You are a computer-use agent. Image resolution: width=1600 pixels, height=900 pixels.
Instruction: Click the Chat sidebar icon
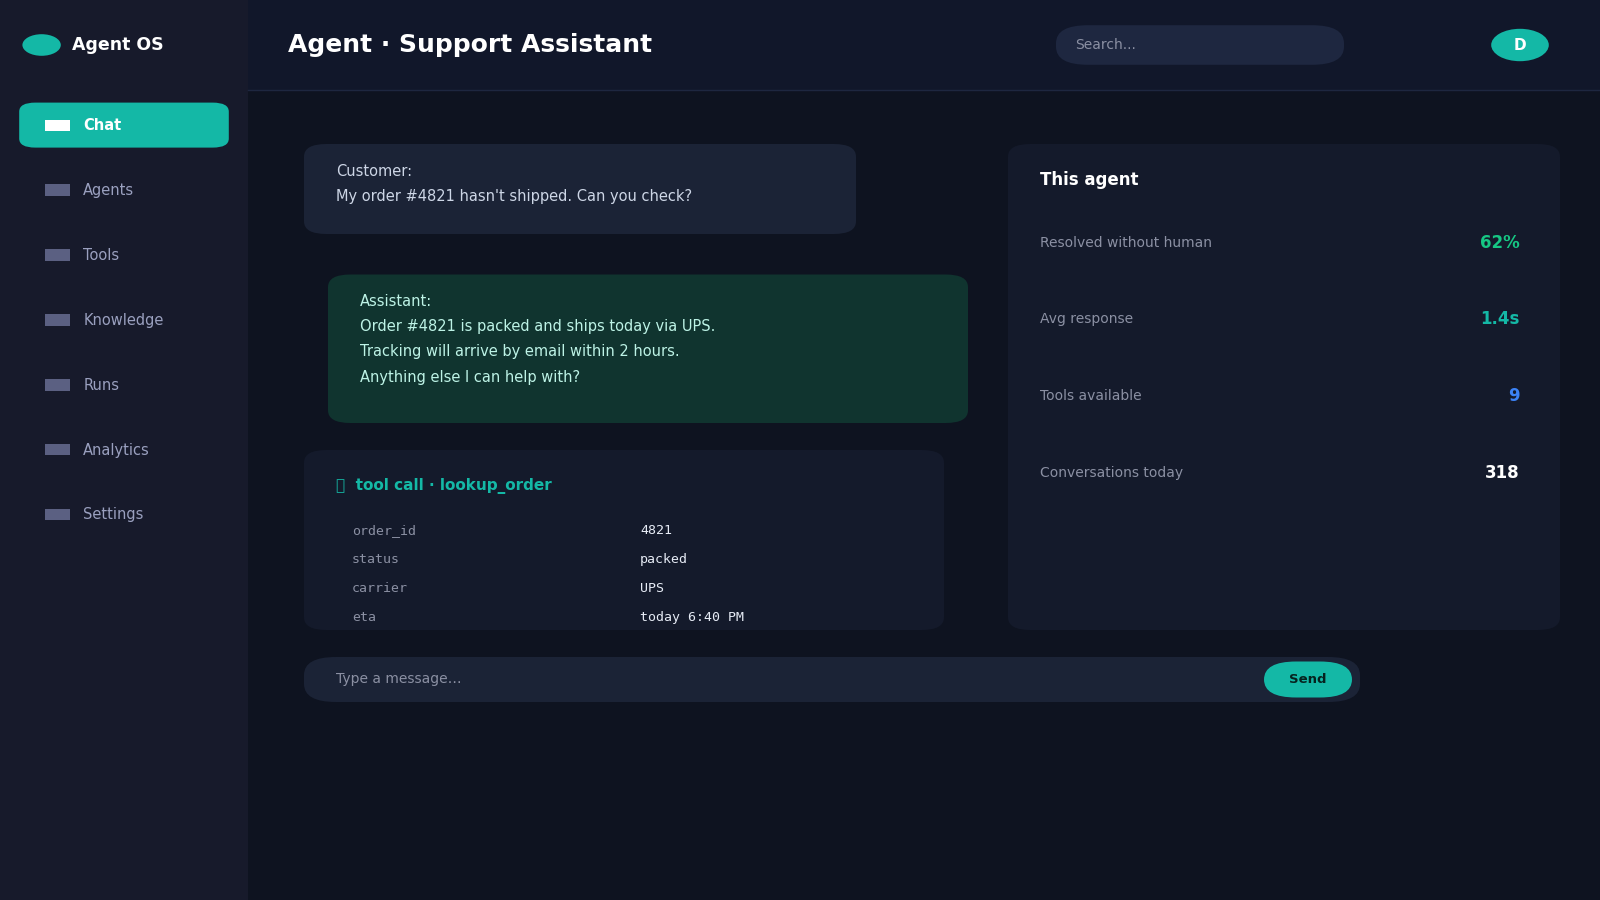point(57,125)
